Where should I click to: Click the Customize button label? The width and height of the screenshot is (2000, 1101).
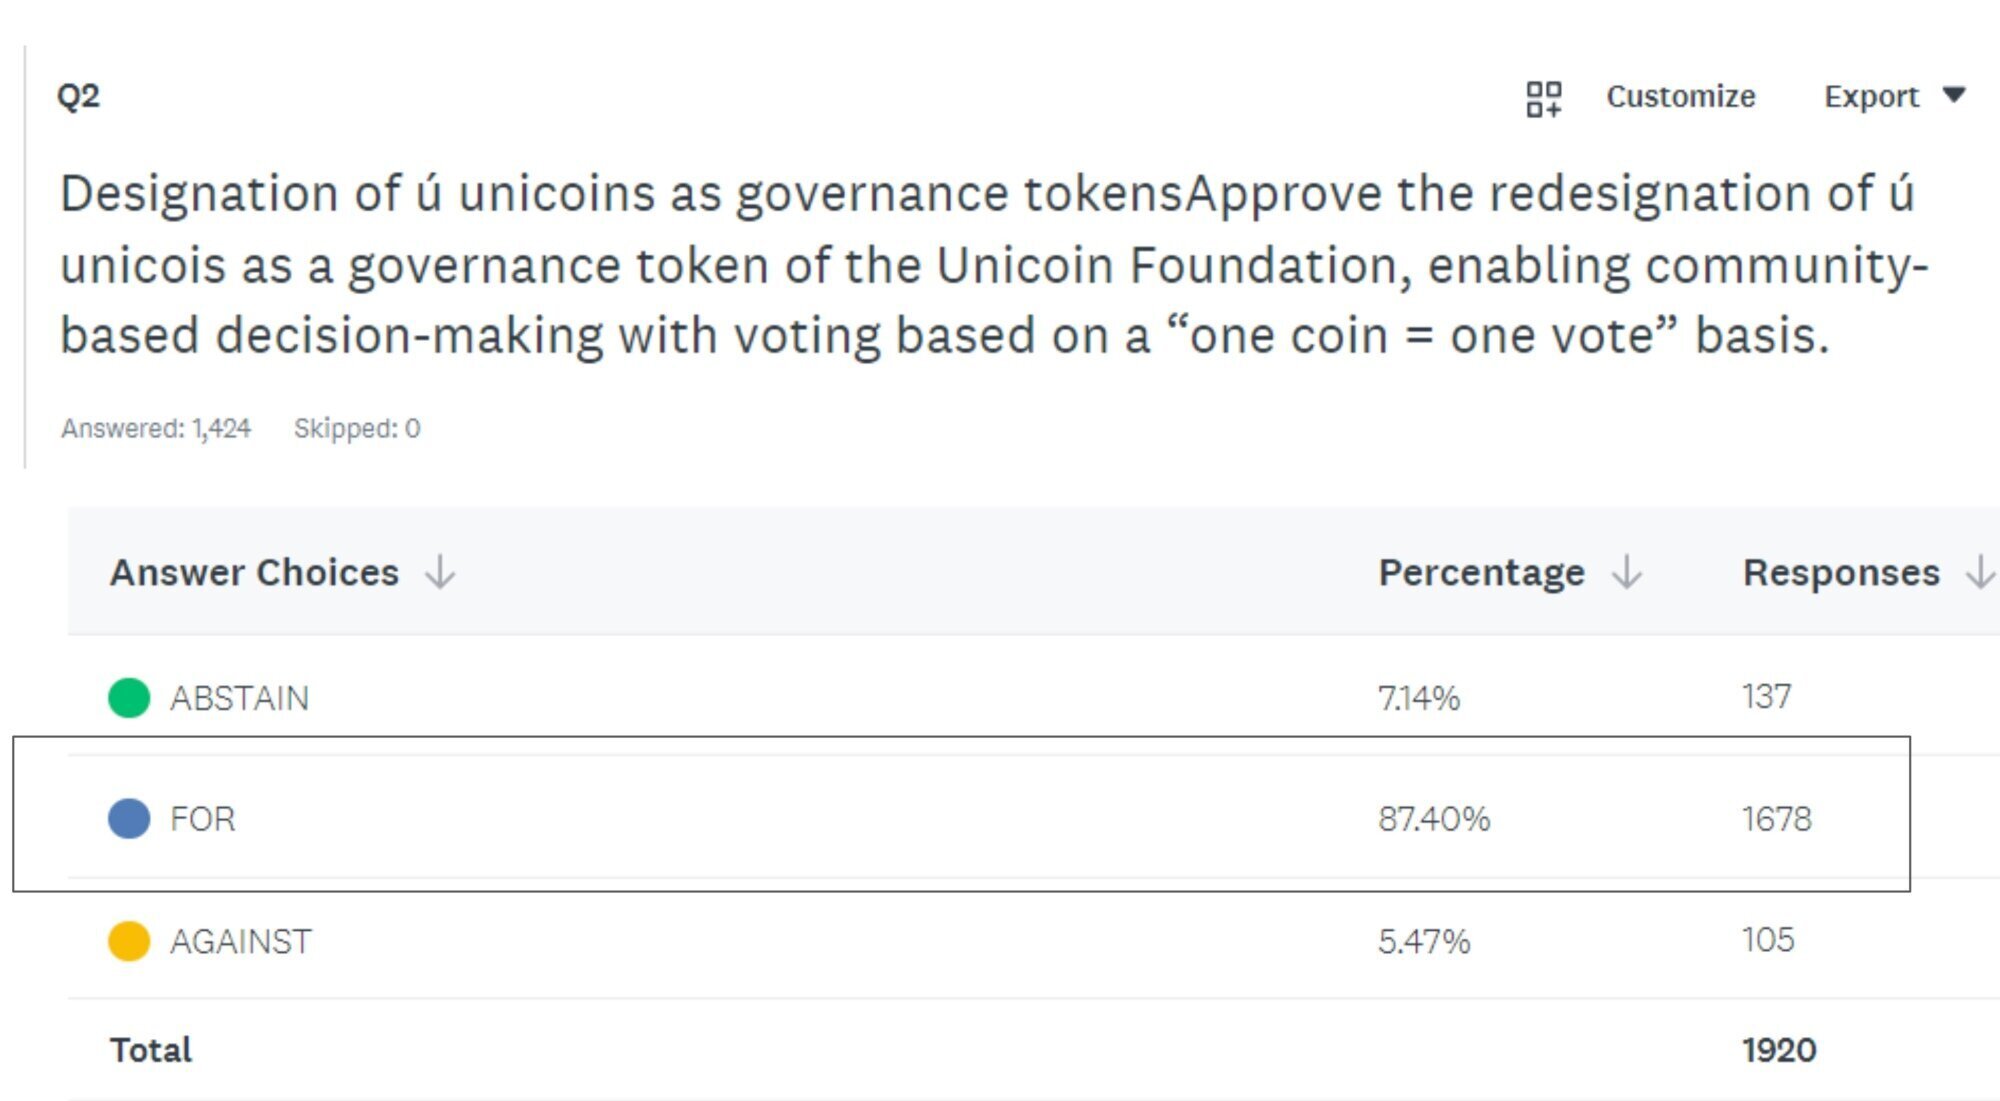pos(1680,97)
